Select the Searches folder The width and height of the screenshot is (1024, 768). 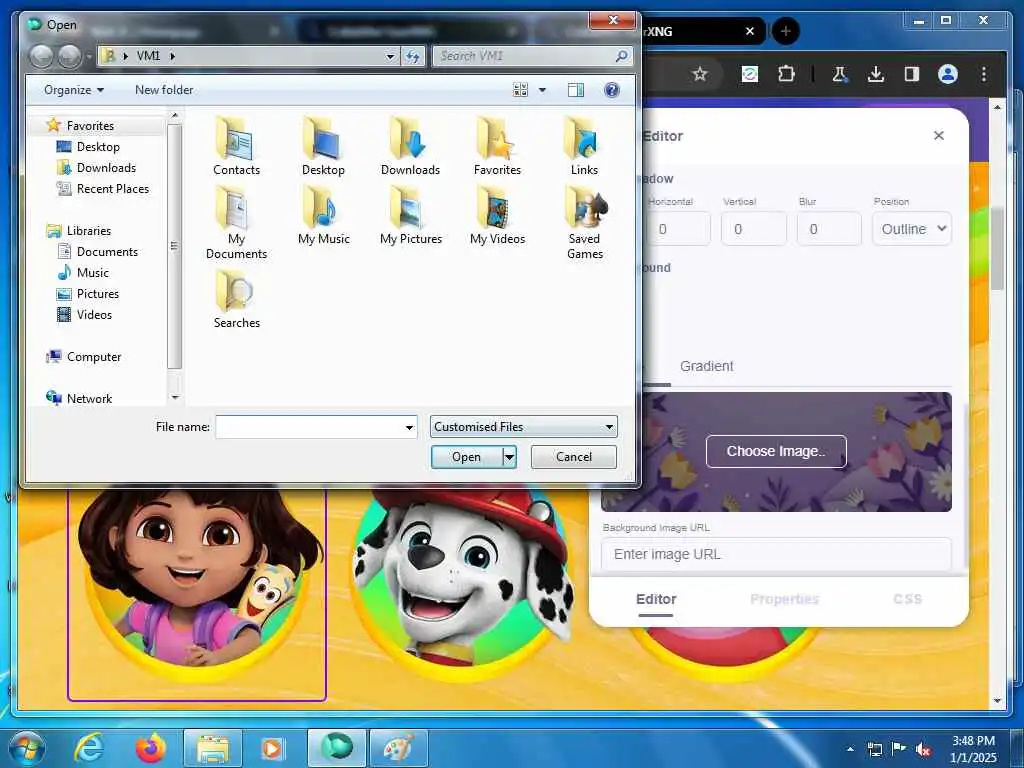tap(236, 299)
